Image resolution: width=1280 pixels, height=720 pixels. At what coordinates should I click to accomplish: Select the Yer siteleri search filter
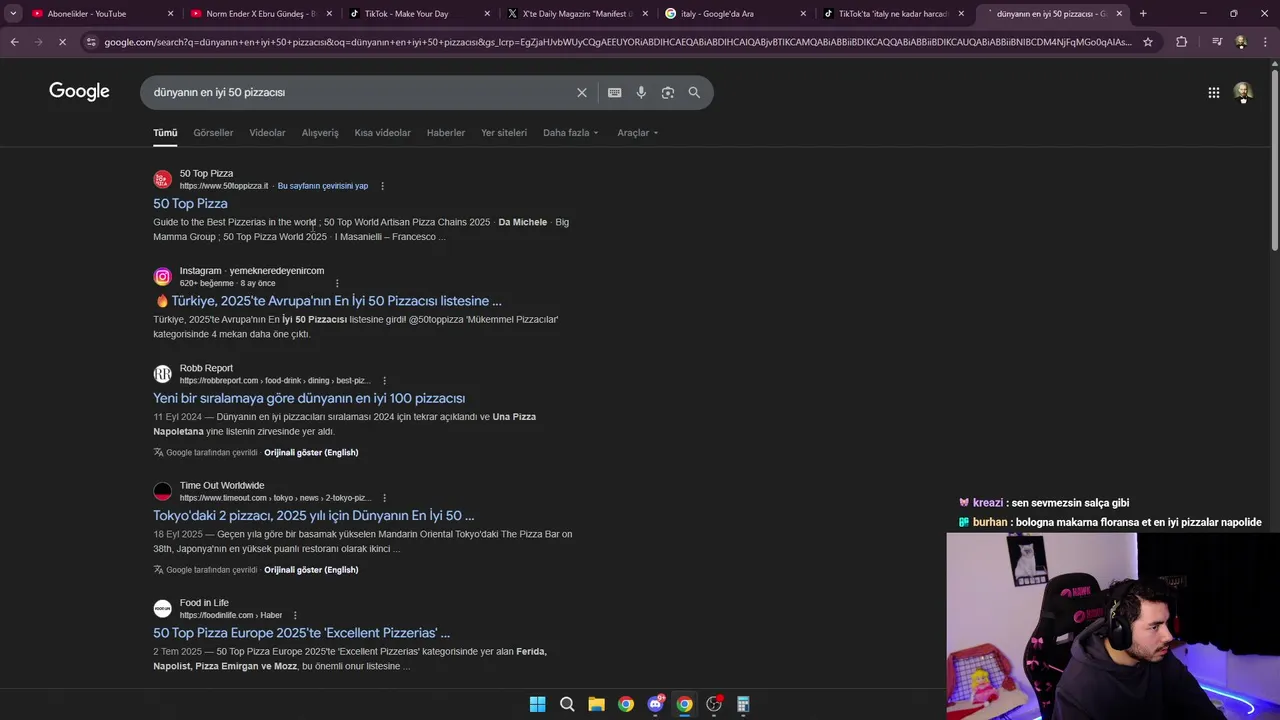(x=504, y=133)
